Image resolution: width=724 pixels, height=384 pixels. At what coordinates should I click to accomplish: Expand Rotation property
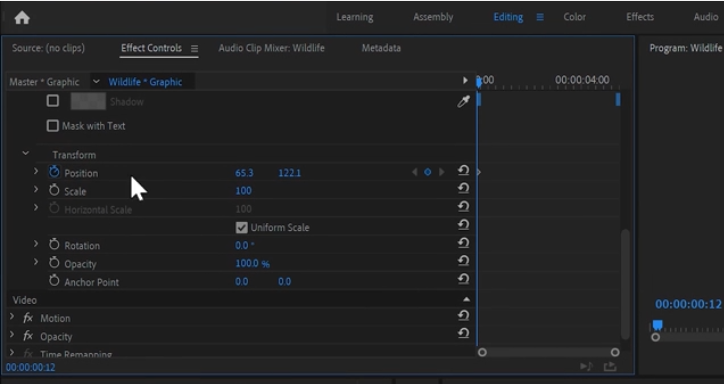click(x=36, y=243)
